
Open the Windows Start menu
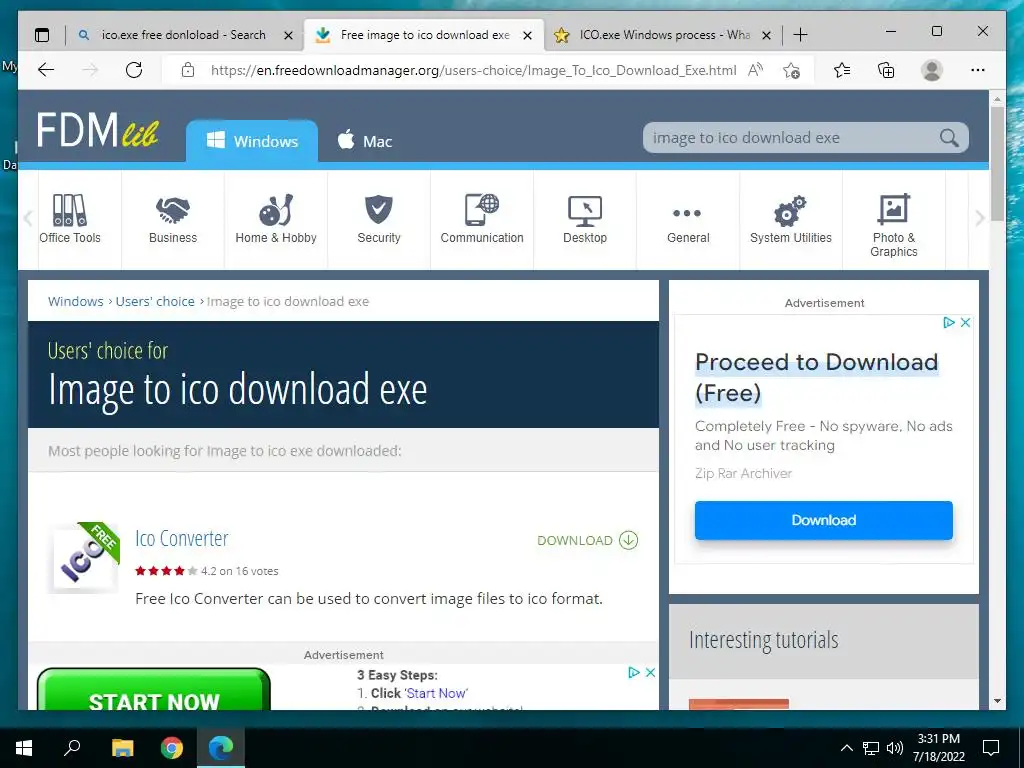coord(24,748)
